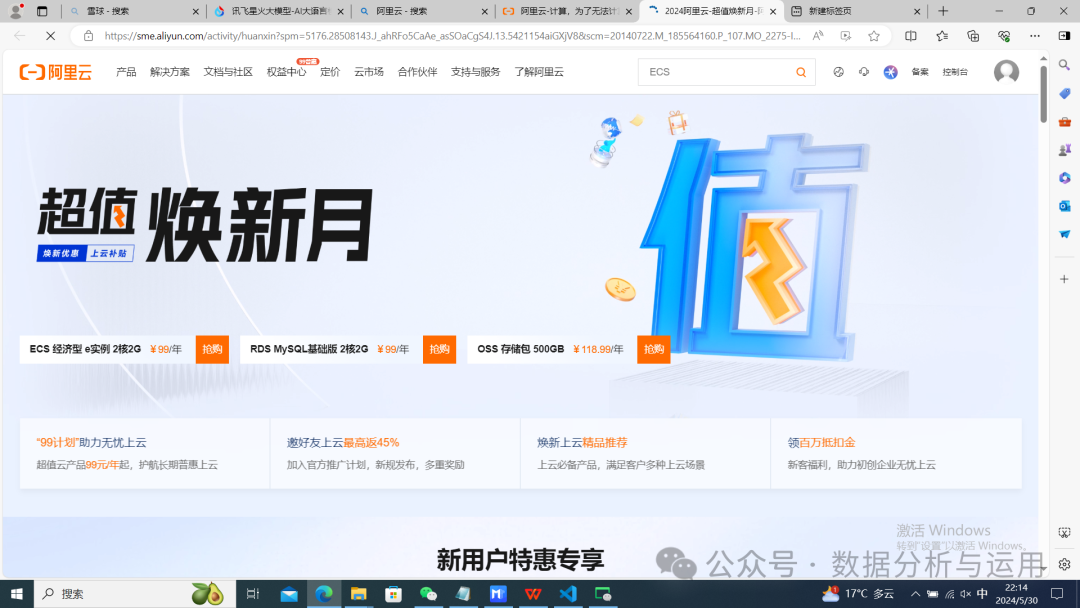Screen dimensions: 1080x608
Task: Click 抢购 for RDS MySQL基础版
Action: pos(439,349)
